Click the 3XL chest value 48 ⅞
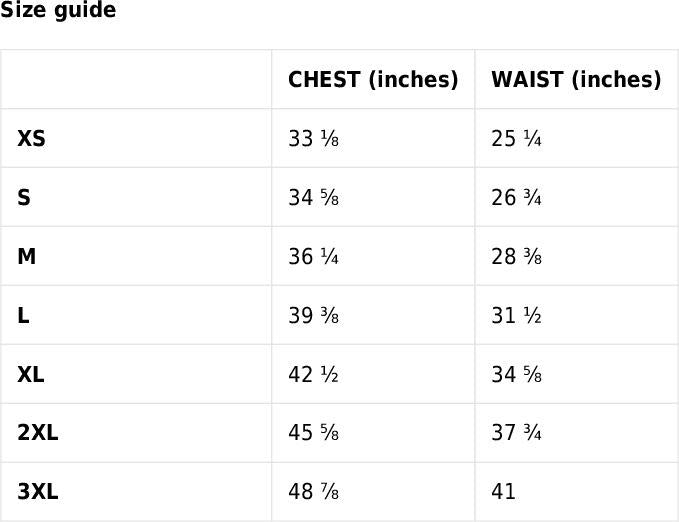This screenshot has width=679, height=522. pos(313,492)
